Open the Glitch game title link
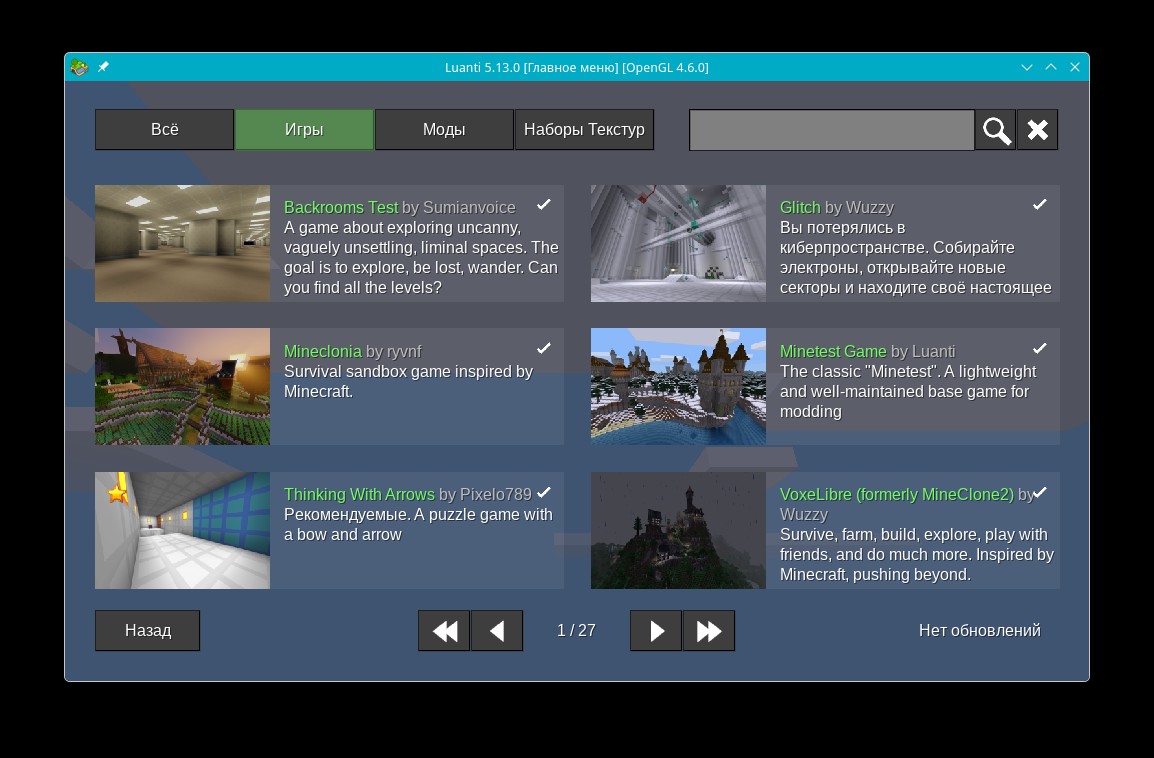This screenshot has width=1154, height=758. pyautogui.click(x=800, y=207)
